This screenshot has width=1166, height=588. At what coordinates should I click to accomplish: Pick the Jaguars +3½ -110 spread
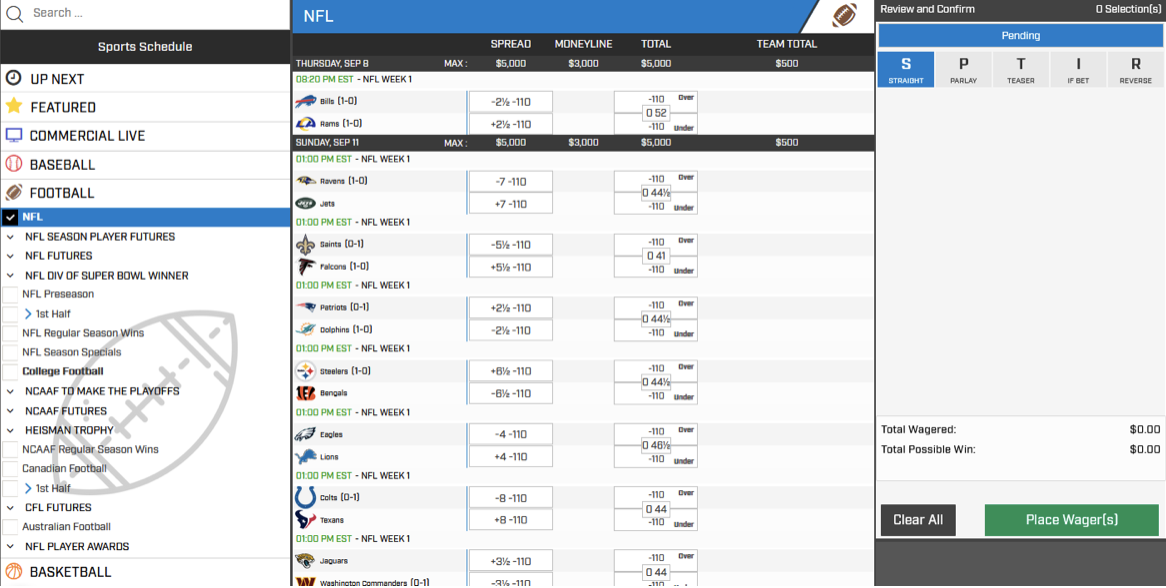point(511,560)
